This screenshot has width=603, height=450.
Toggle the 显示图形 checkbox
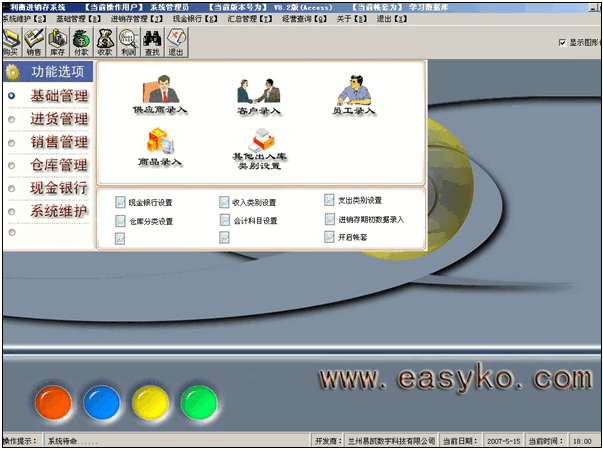coord(562,43)
